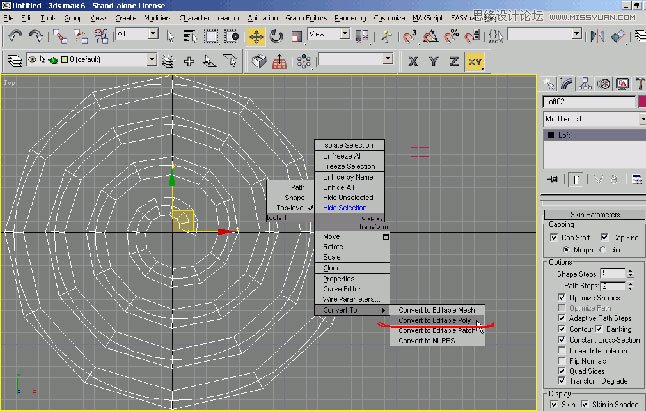Select the Morph capping radio button
The height and width of the screenshot is (411, 646).
coord(564,250)
